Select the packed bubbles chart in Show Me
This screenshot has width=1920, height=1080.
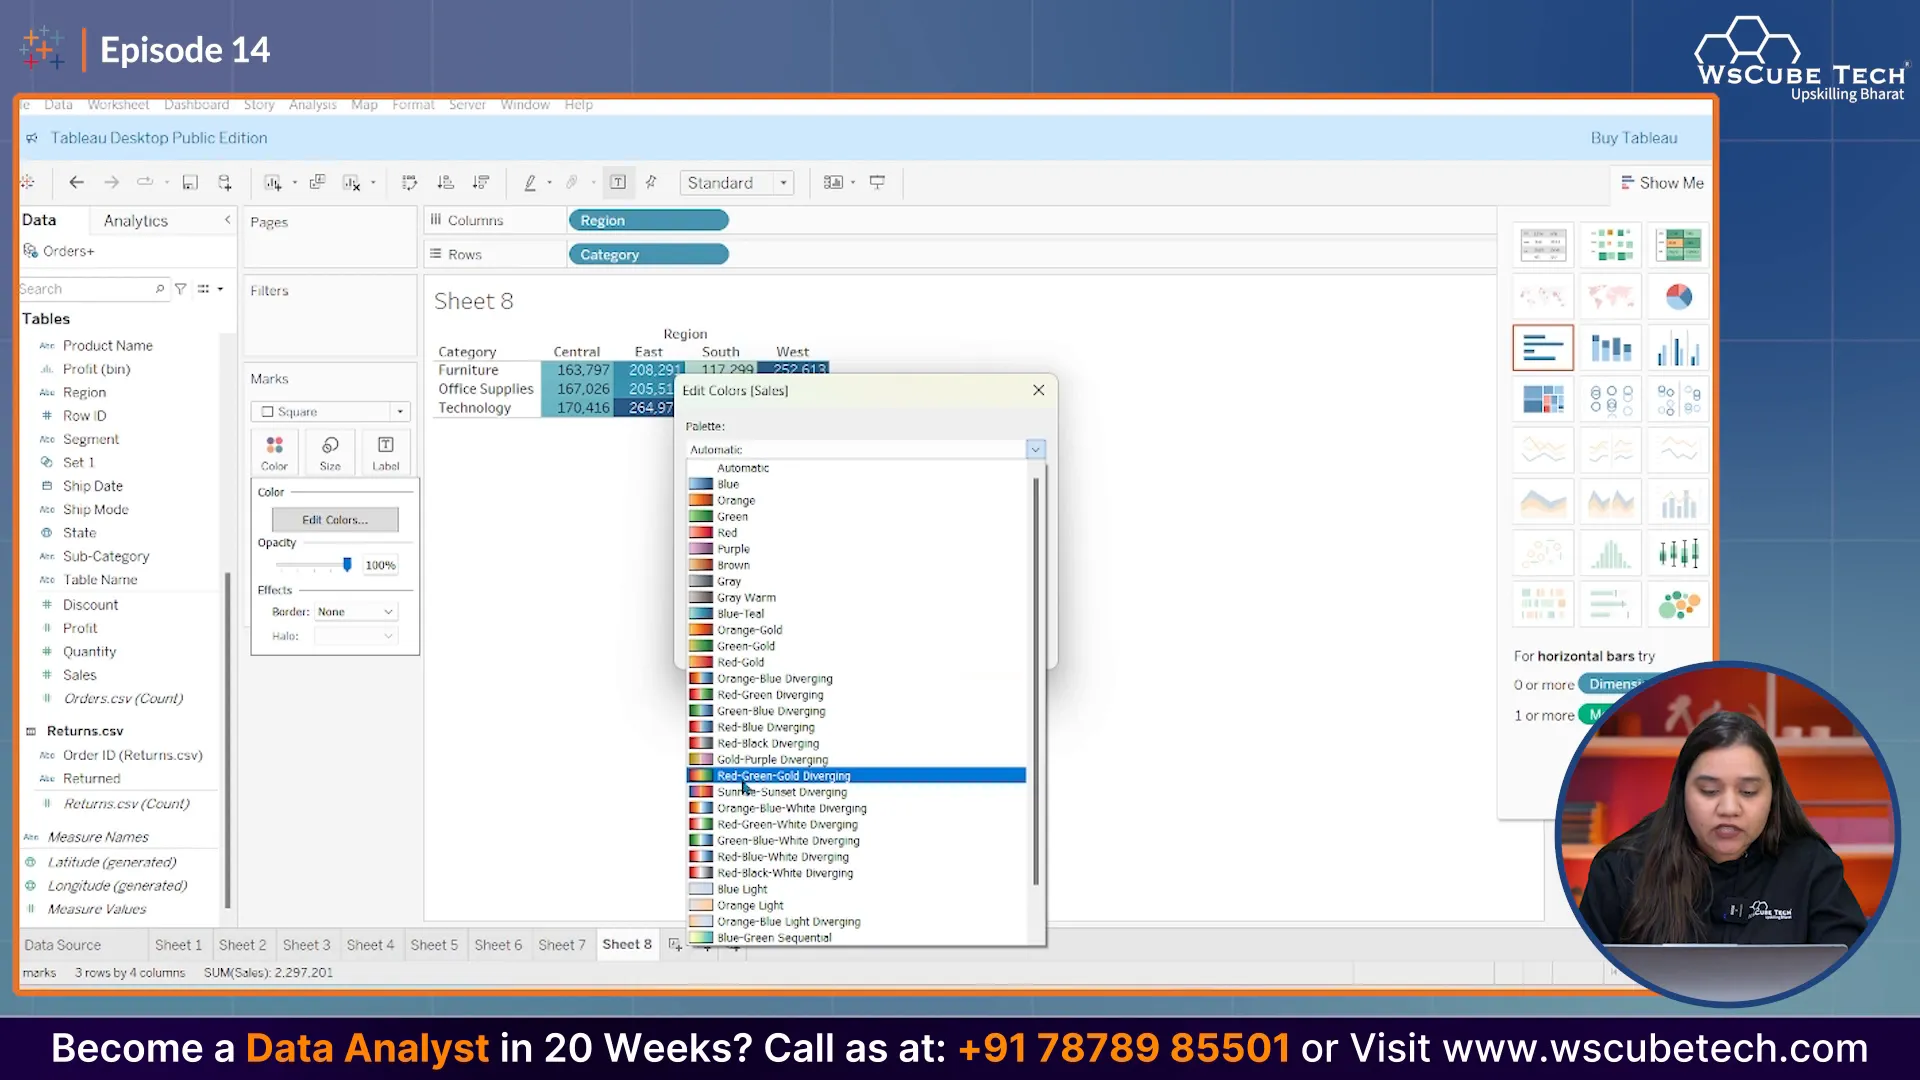click(1678, 604)
